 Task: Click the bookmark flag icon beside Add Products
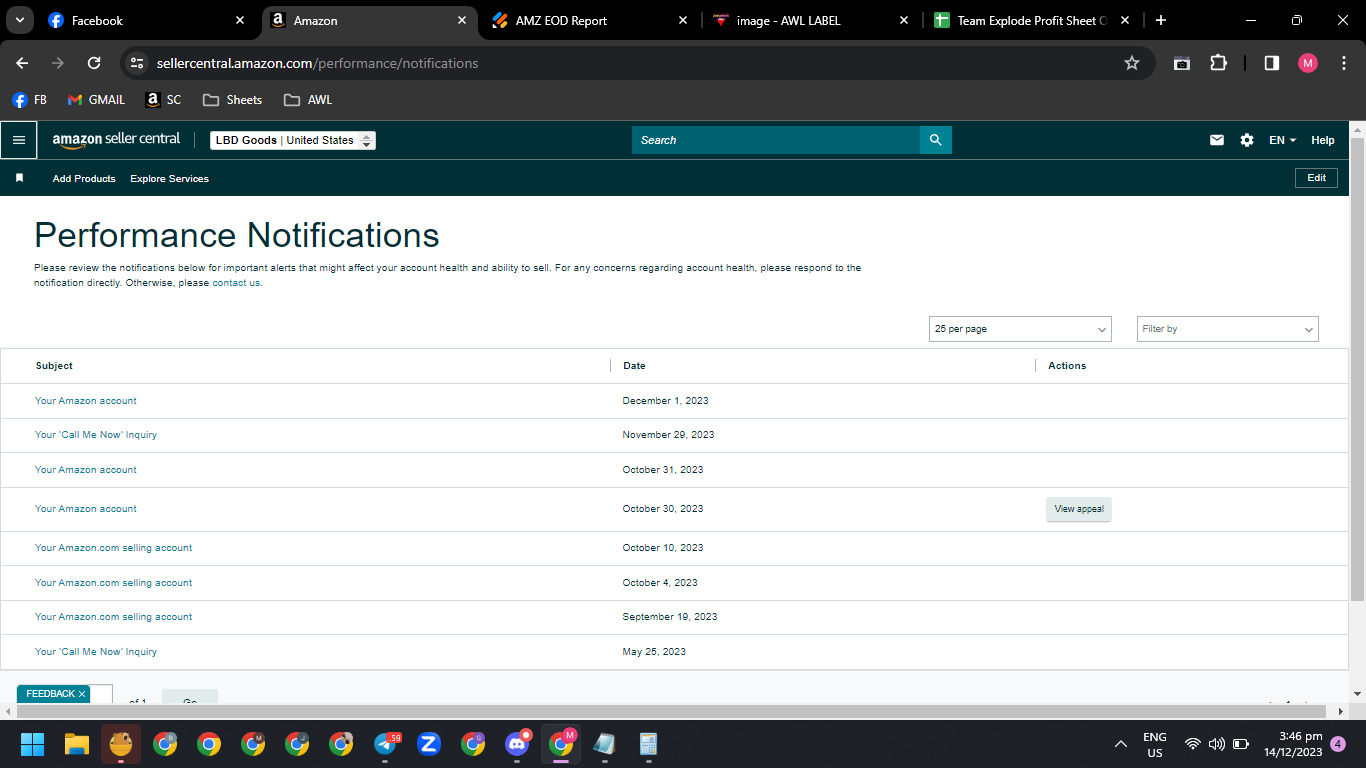pos(19,178)
